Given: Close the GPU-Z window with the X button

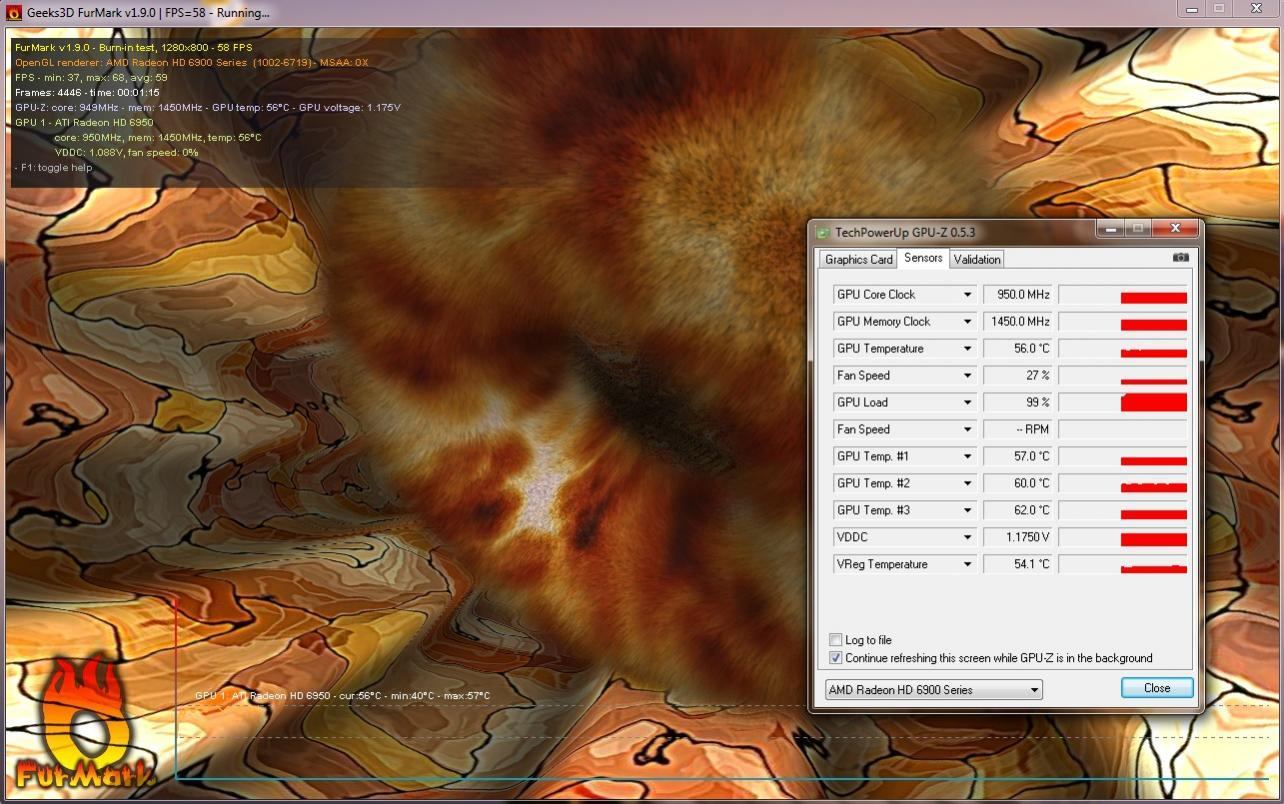Looking at the screenshot, I should pos(1176,229).
